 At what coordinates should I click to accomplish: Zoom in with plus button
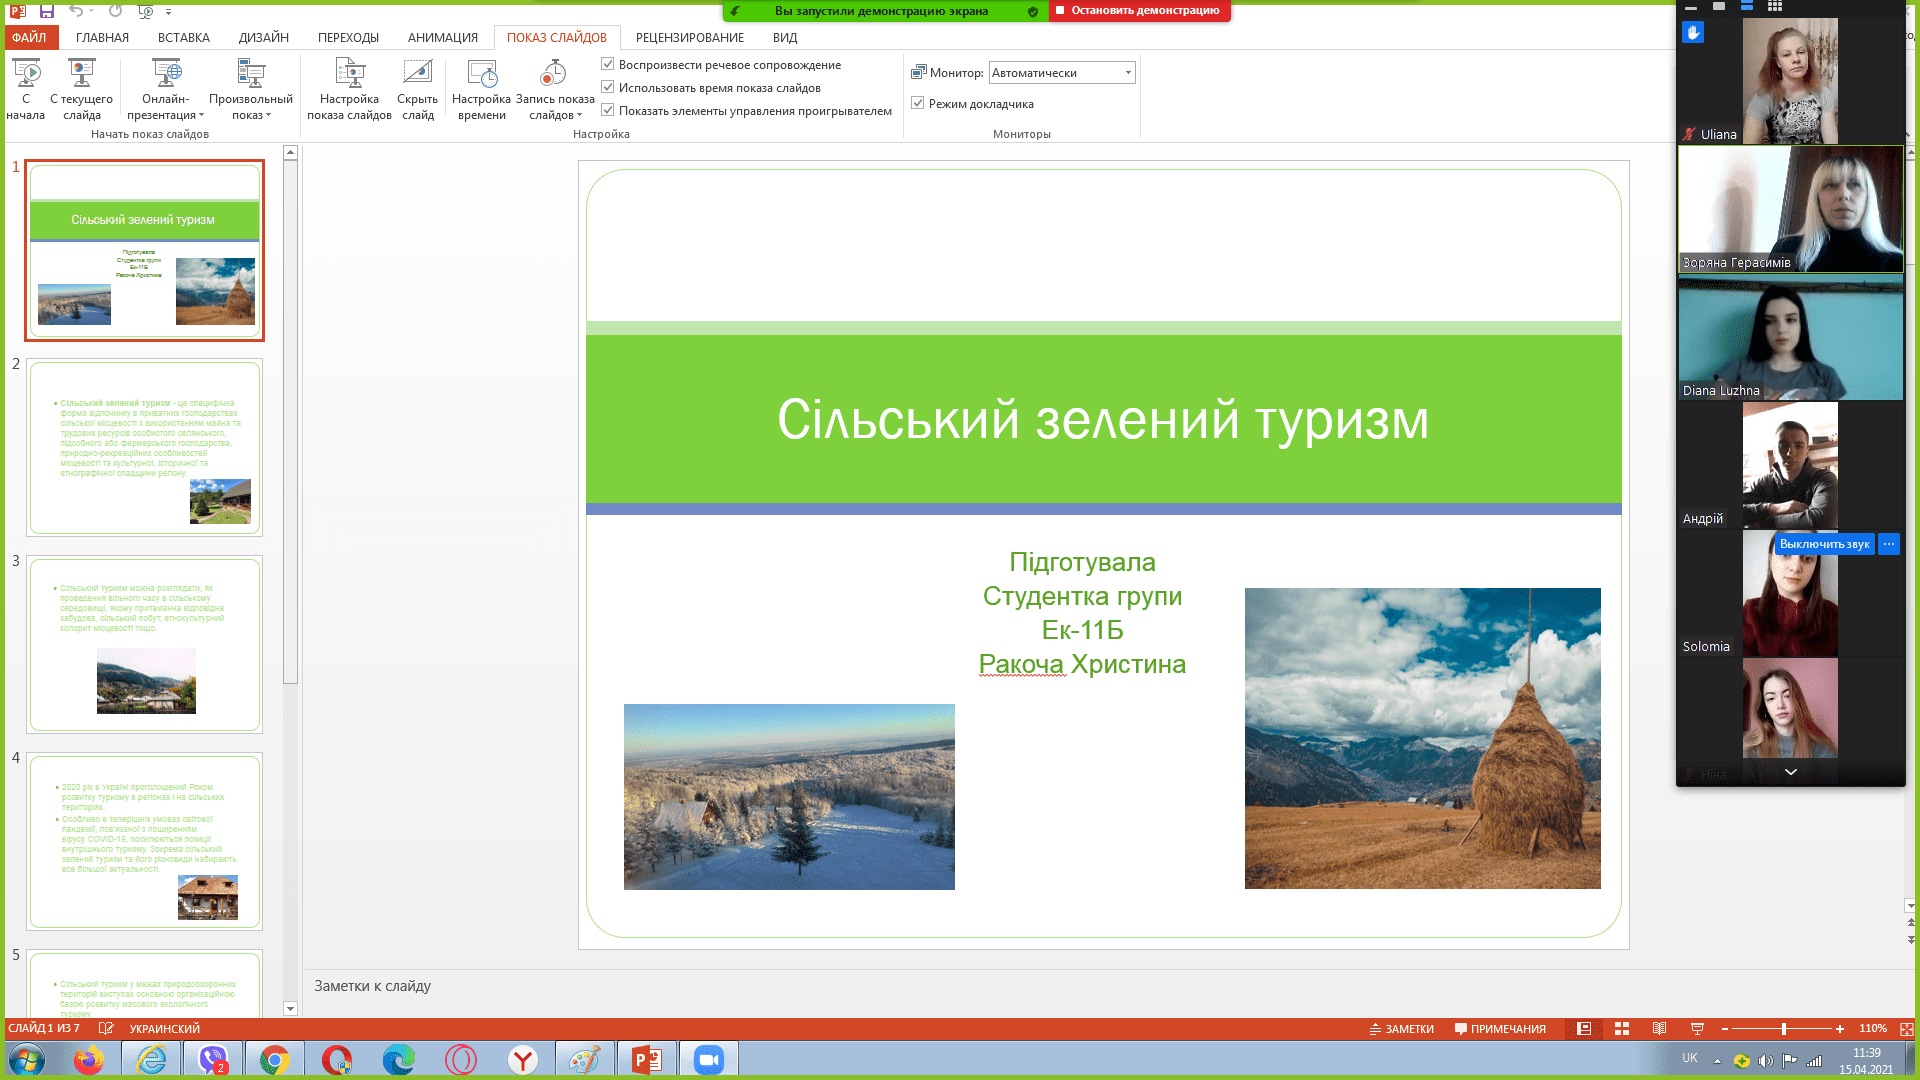(1840, 1029)
